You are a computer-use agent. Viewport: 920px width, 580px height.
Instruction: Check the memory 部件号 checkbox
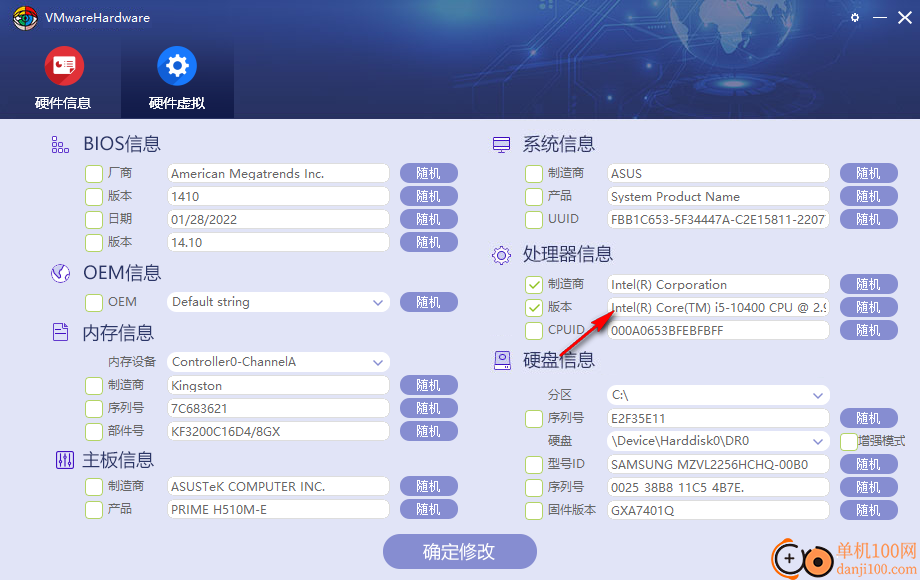pos(94,432)
